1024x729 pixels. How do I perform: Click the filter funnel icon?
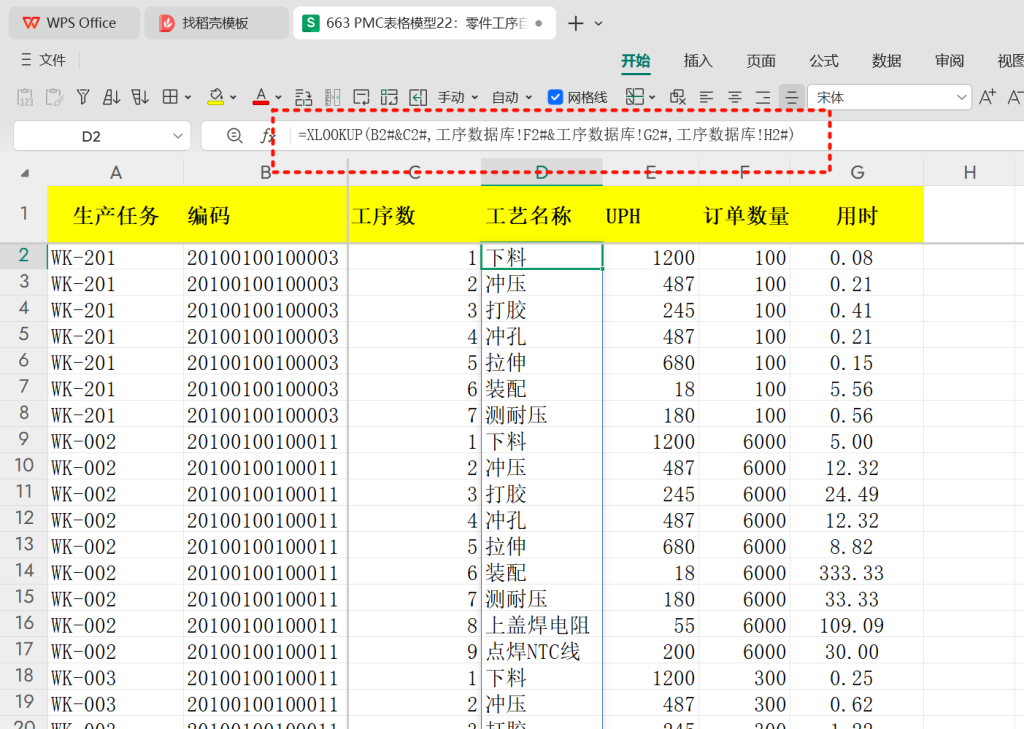point(83,97)
